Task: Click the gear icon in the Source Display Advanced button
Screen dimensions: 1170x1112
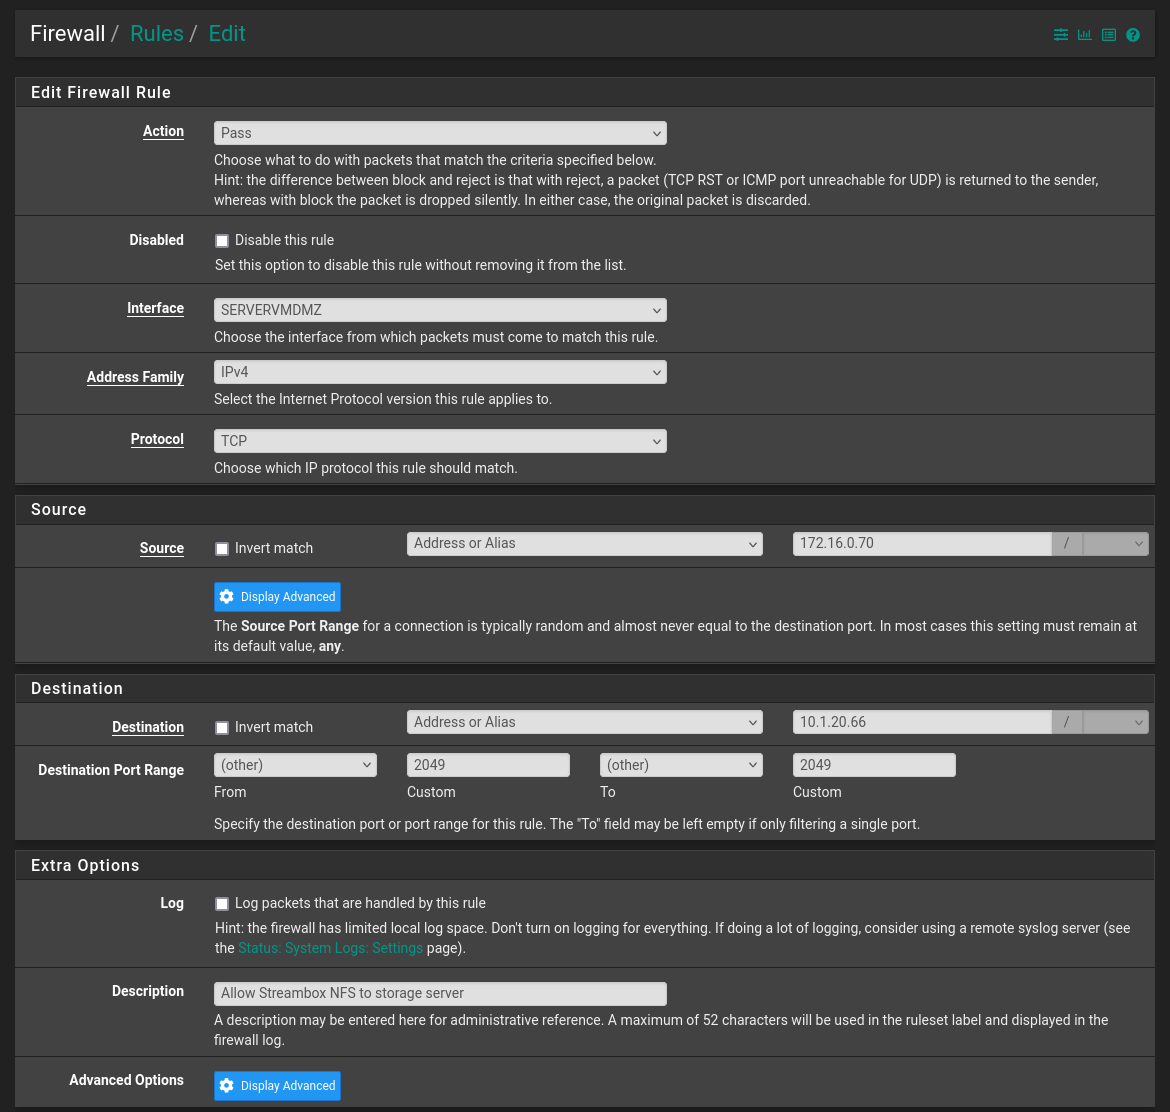Action: point(227,596)
